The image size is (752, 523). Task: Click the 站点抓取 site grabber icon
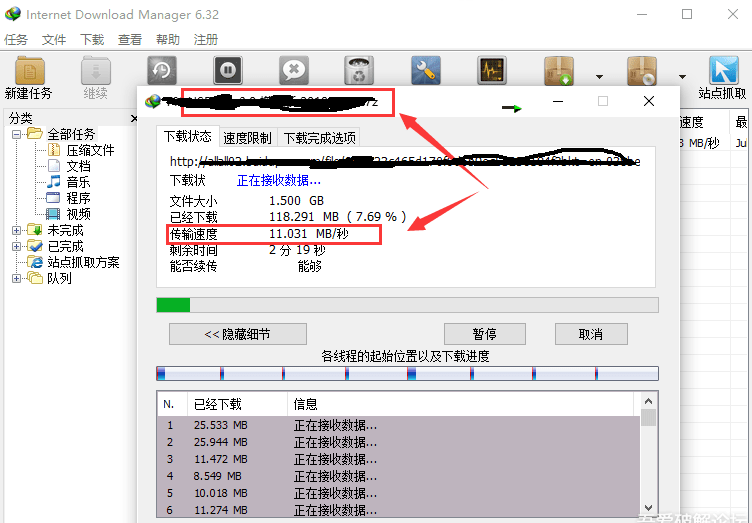click(723, 70)
